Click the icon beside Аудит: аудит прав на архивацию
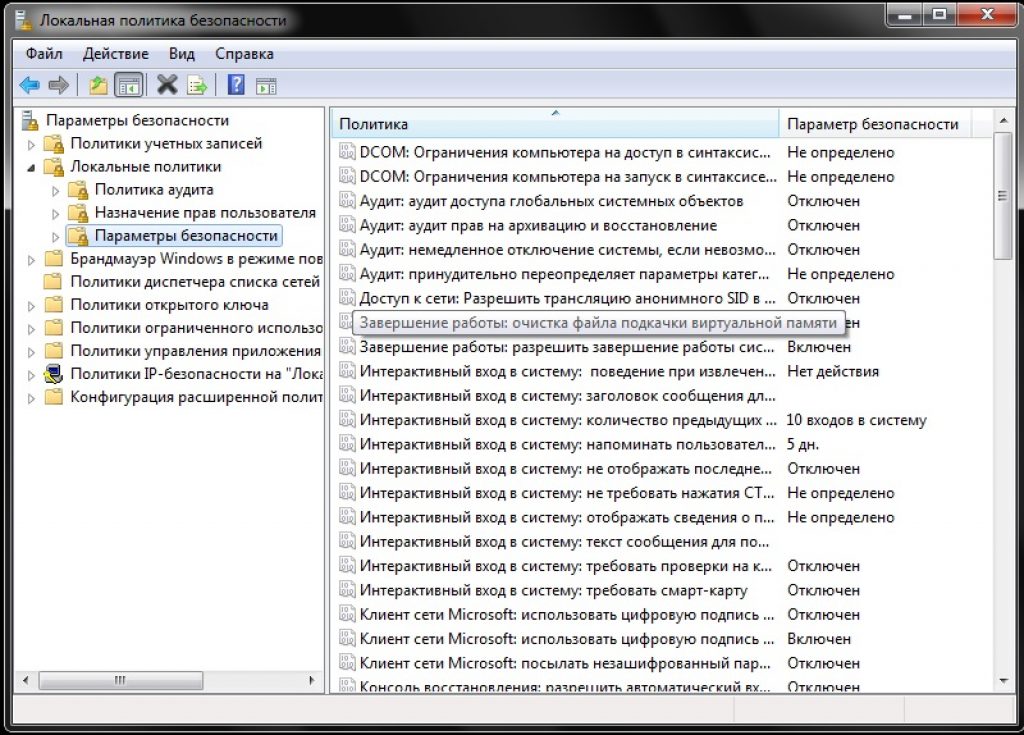 [x=347, y=225]
